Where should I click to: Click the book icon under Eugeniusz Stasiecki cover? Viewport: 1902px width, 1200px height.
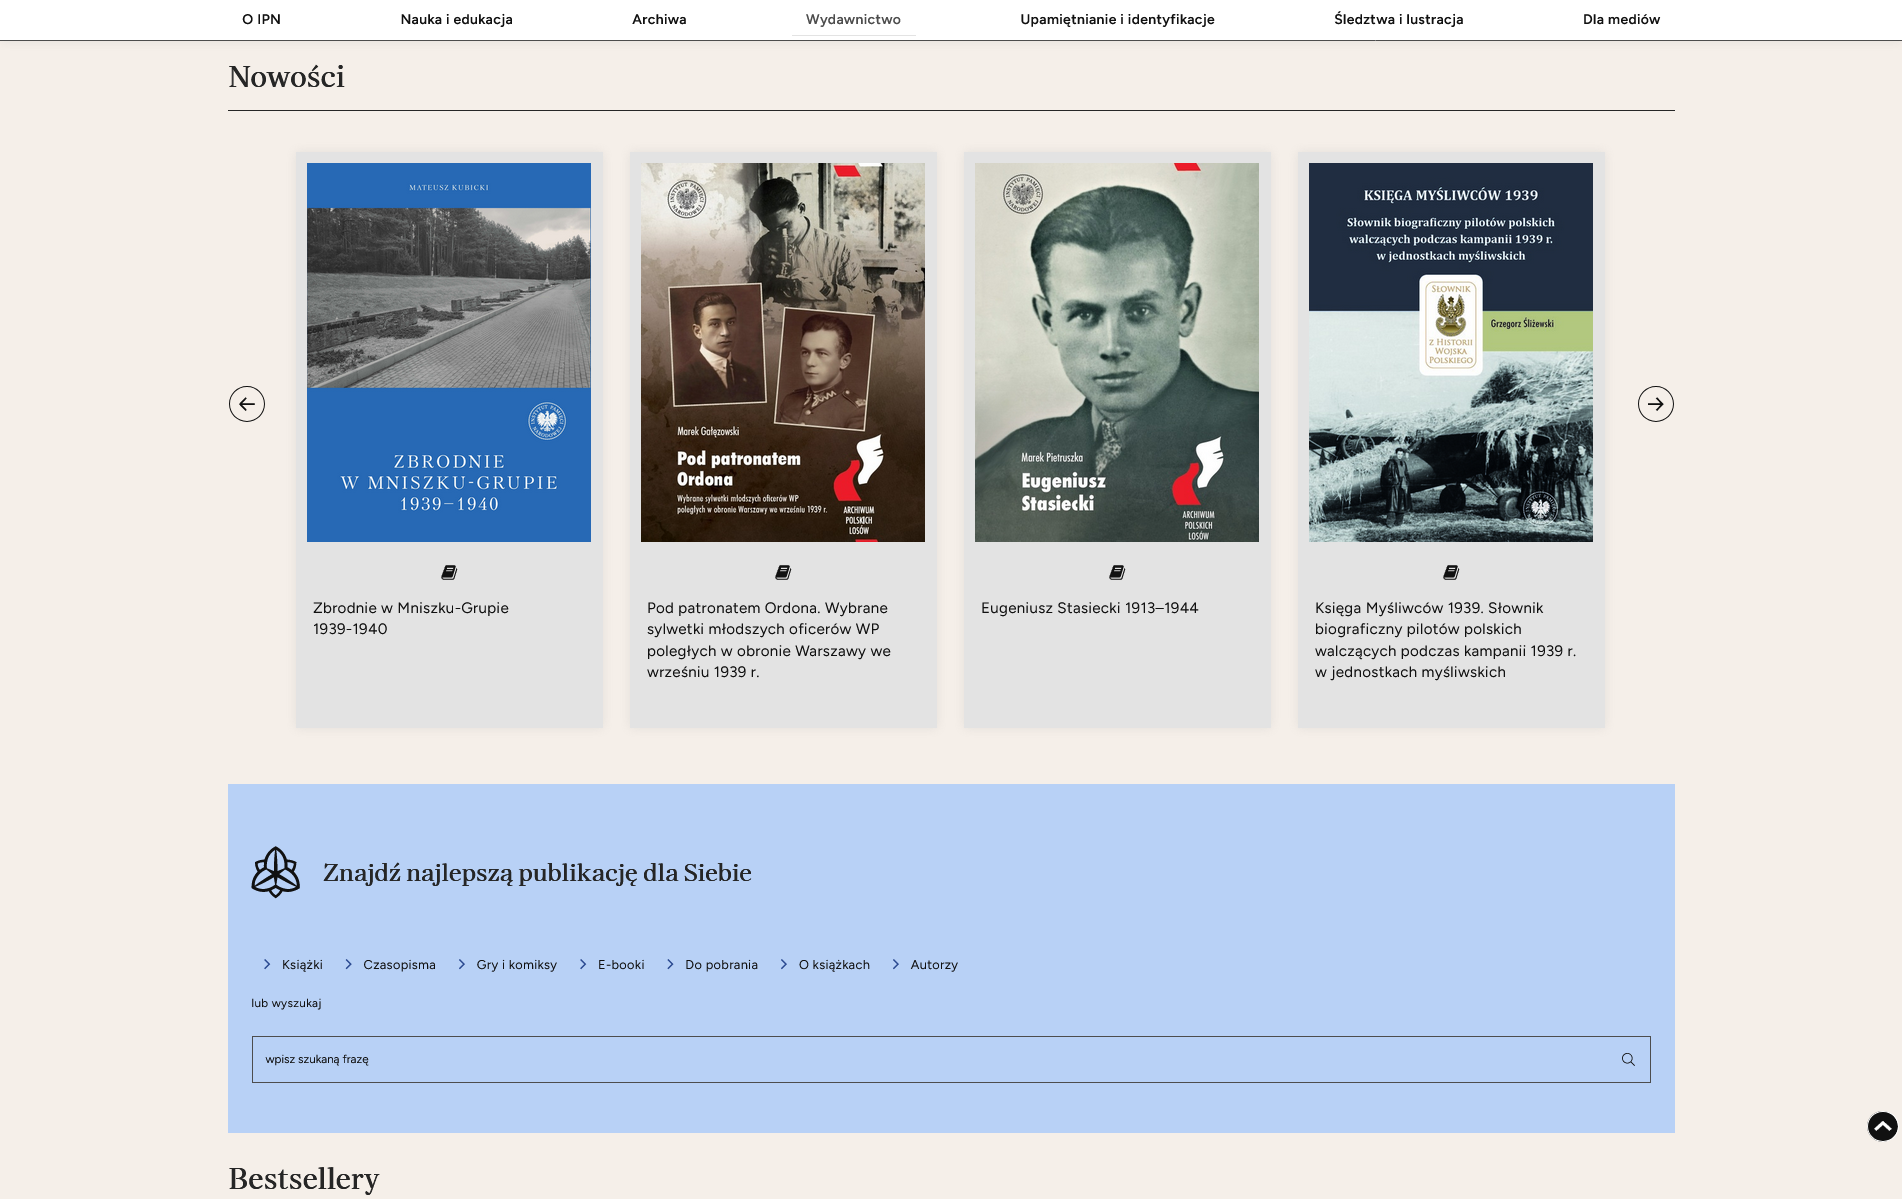(x=1117, y=573)
